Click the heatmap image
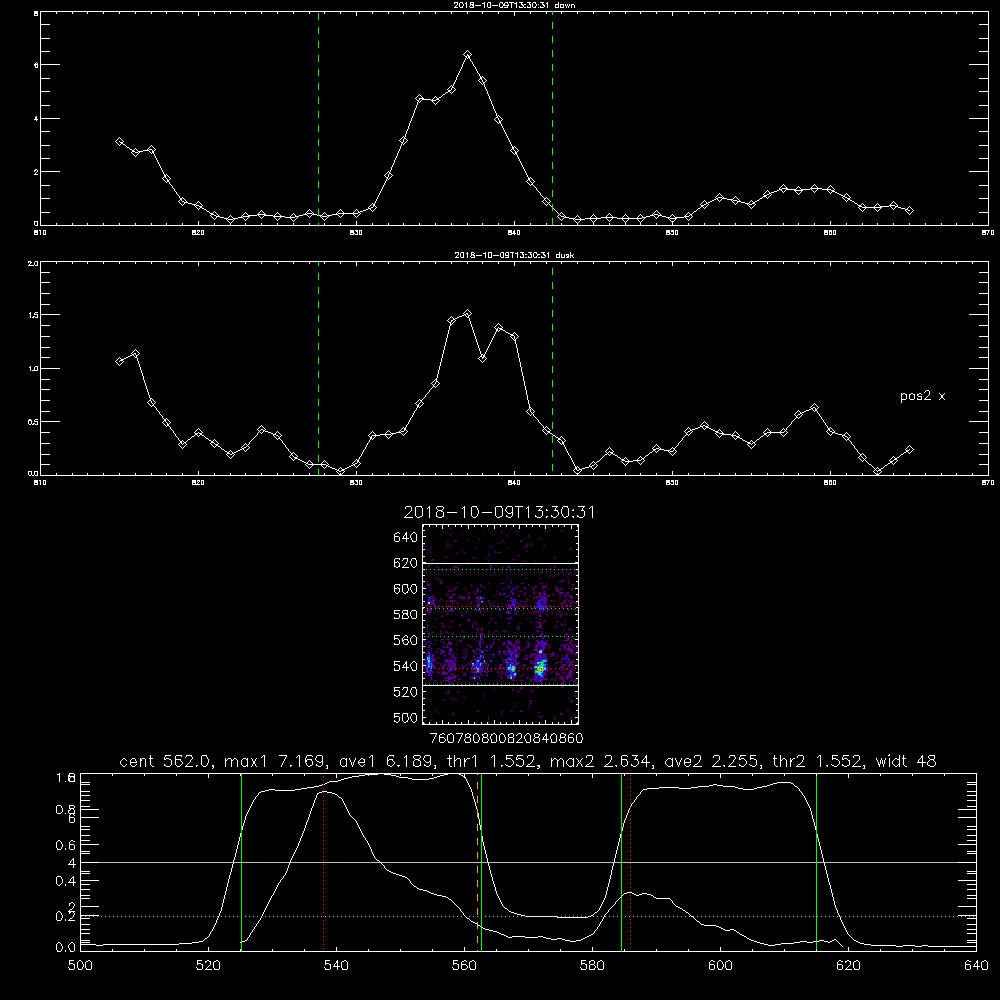This screenshot has width=1000, height=1000. [500, 624]
